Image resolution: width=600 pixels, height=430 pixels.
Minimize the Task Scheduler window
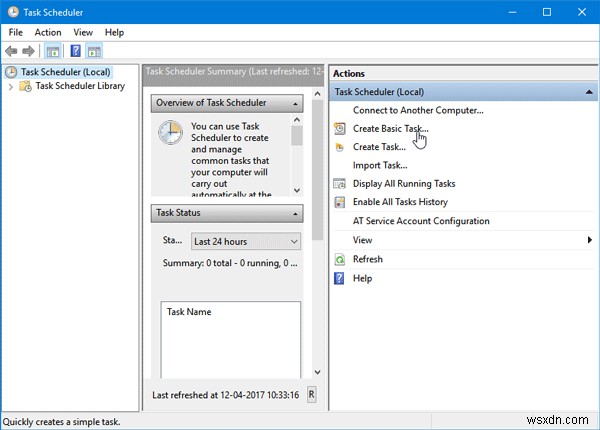click(x=512, y=12)
